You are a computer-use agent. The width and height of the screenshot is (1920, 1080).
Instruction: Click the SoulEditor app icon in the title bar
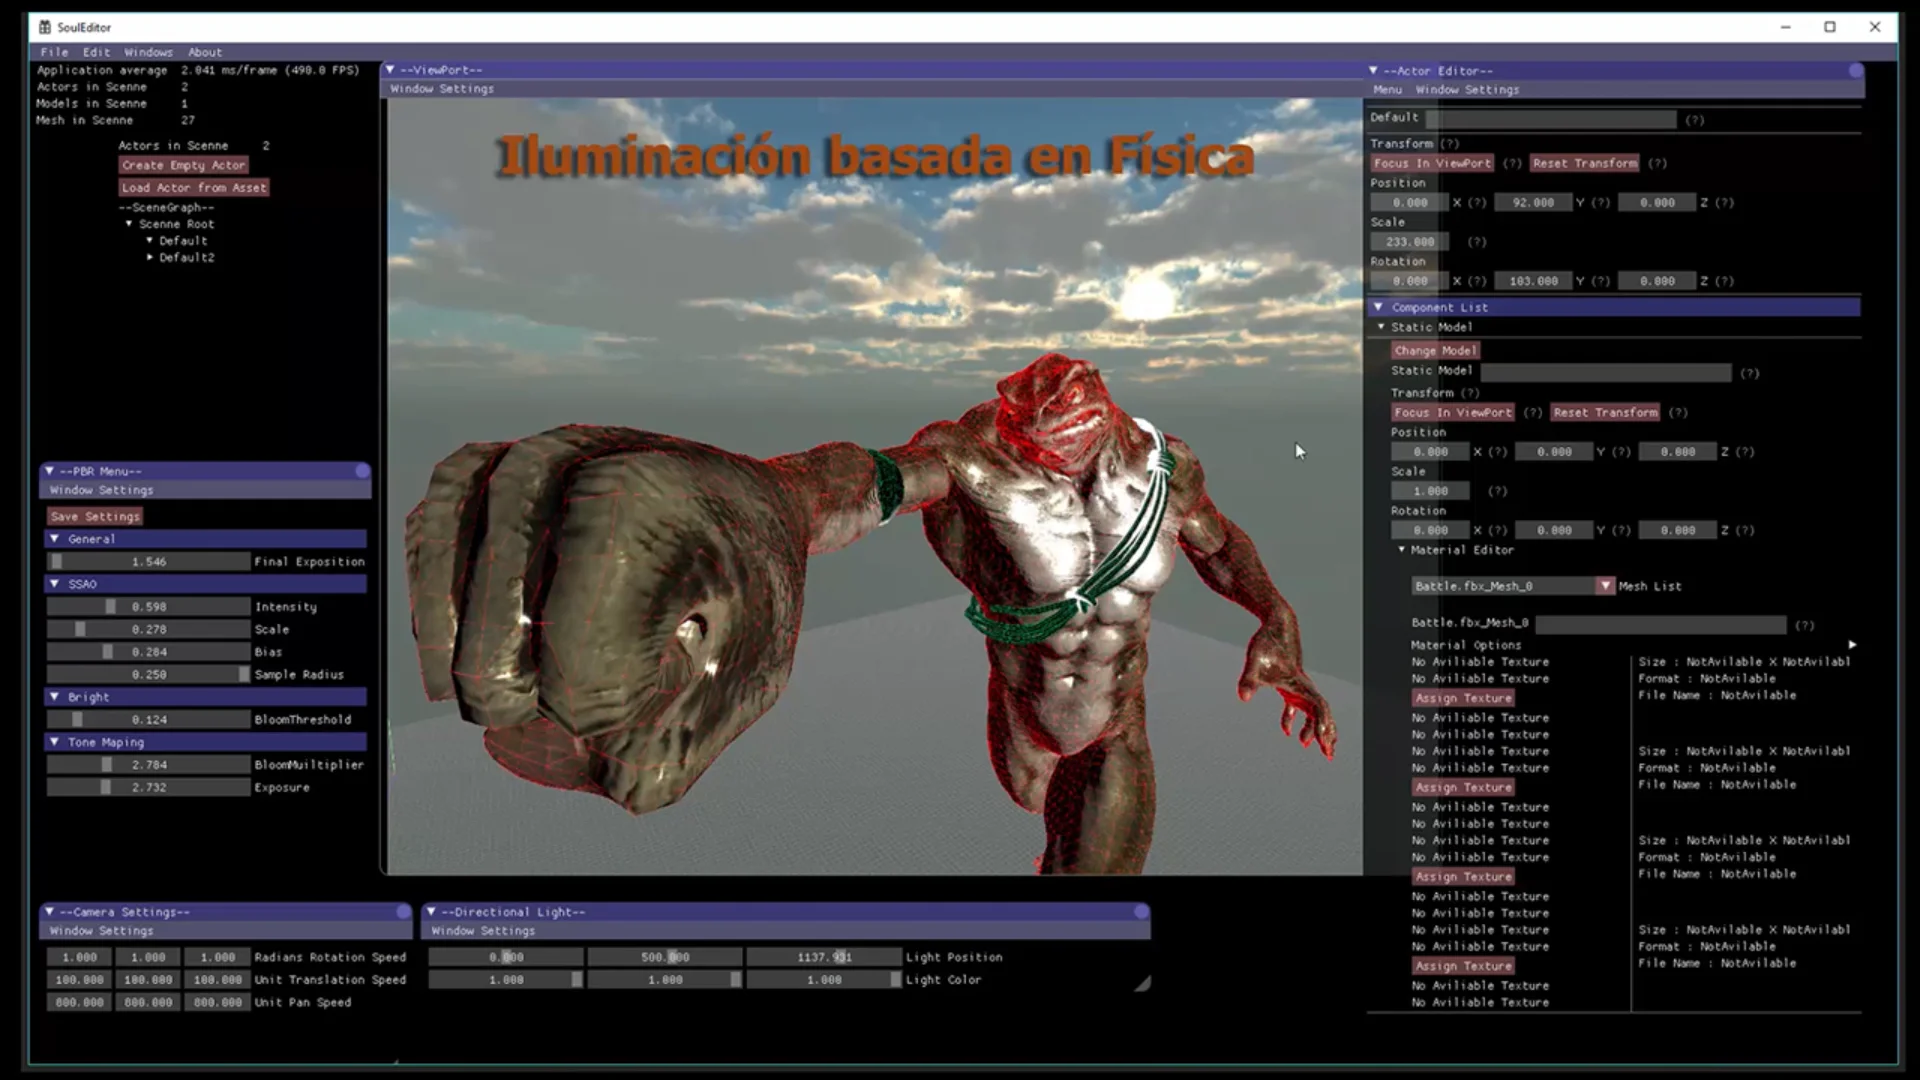pos(45,27)
